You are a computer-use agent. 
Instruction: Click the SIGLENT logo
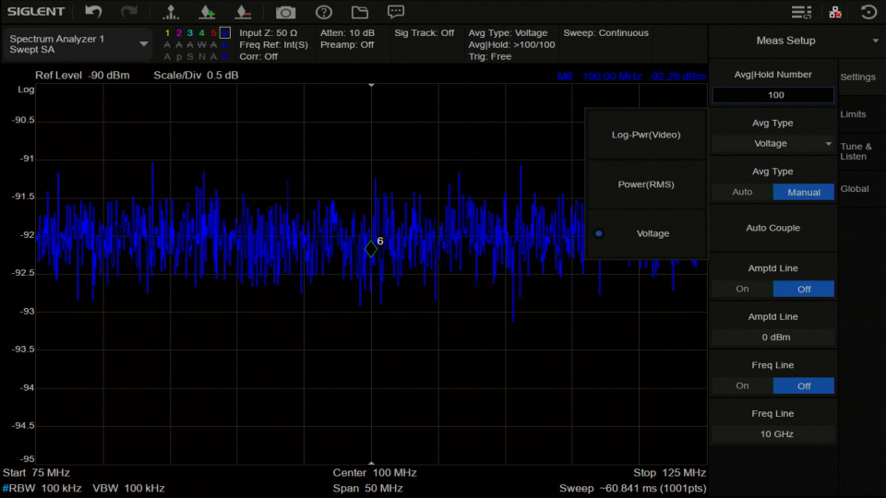click(36, 12)
